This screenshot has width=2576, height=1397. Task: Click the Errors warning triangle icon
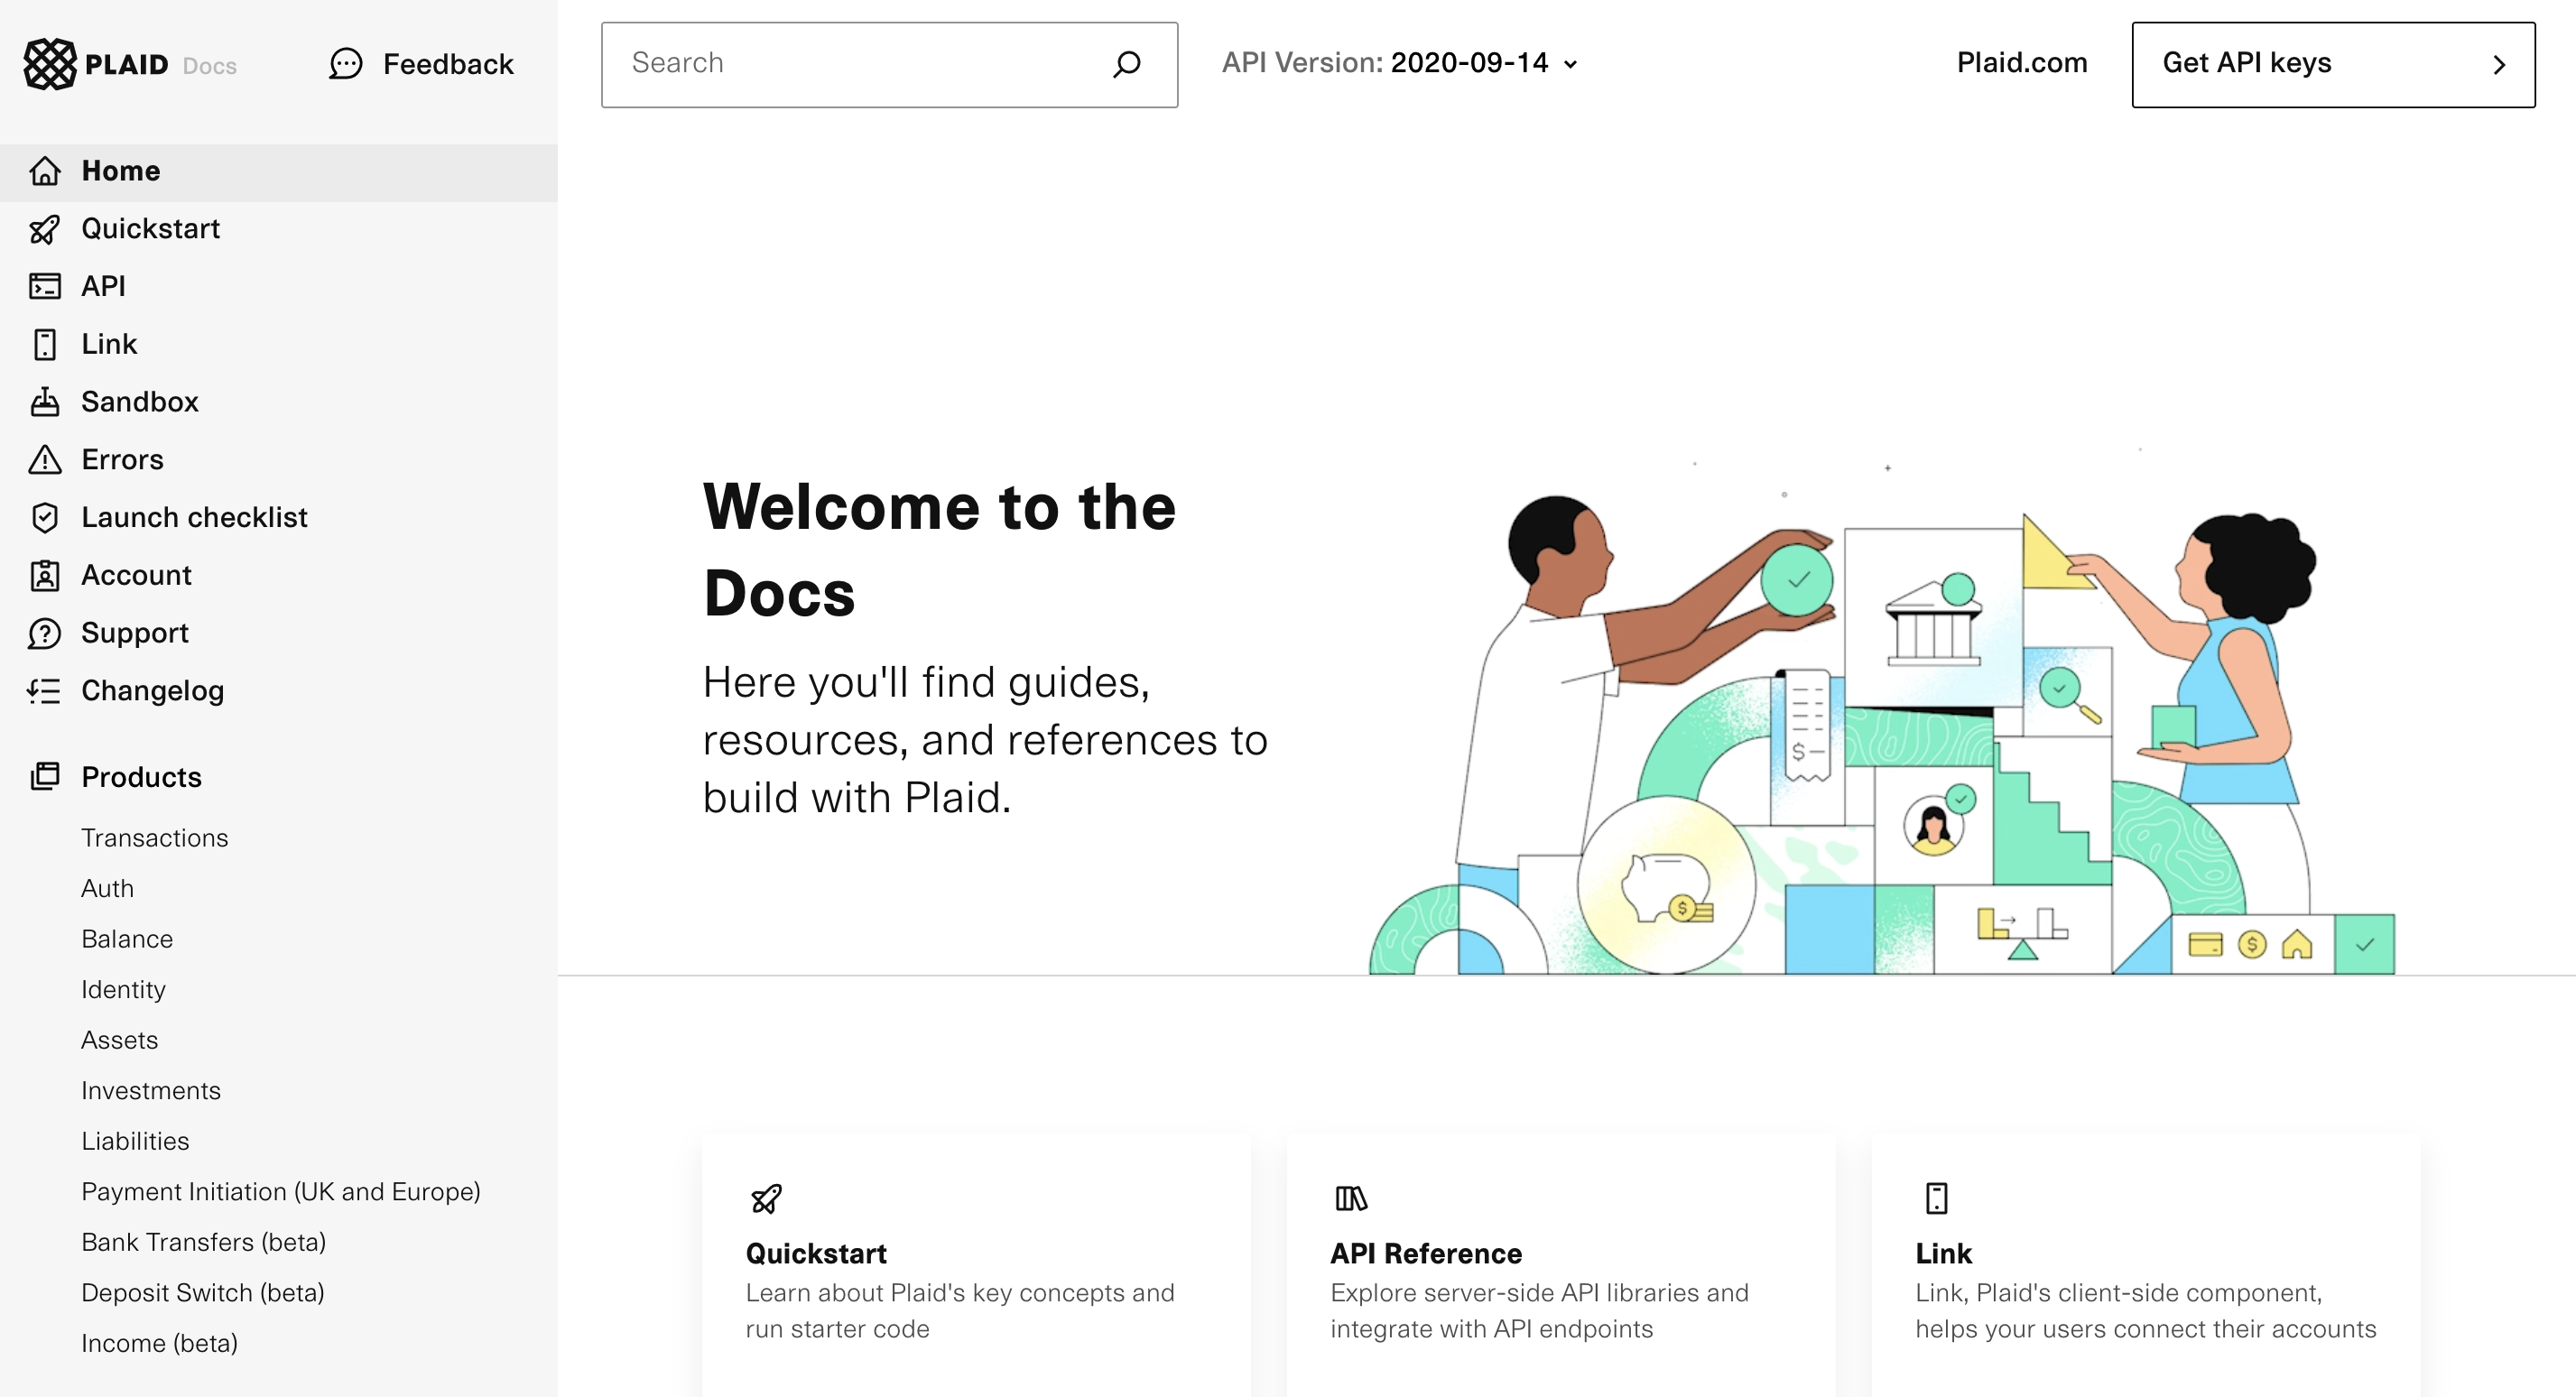pos(44,460)
